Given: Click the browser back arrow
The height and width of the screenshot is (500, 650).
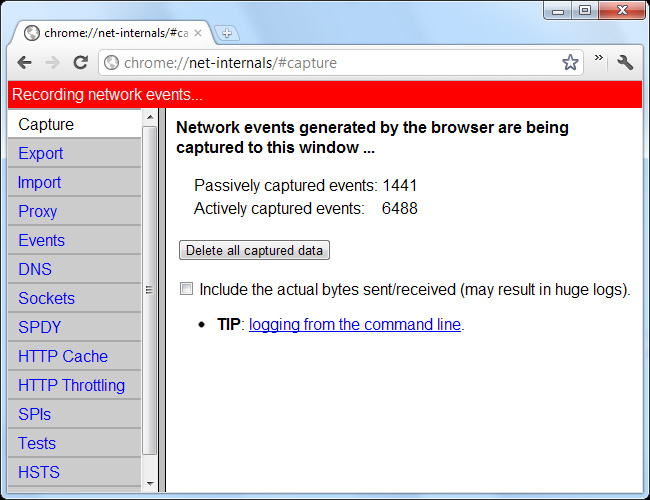Looking at the screenshot, I should click(25, 63).
